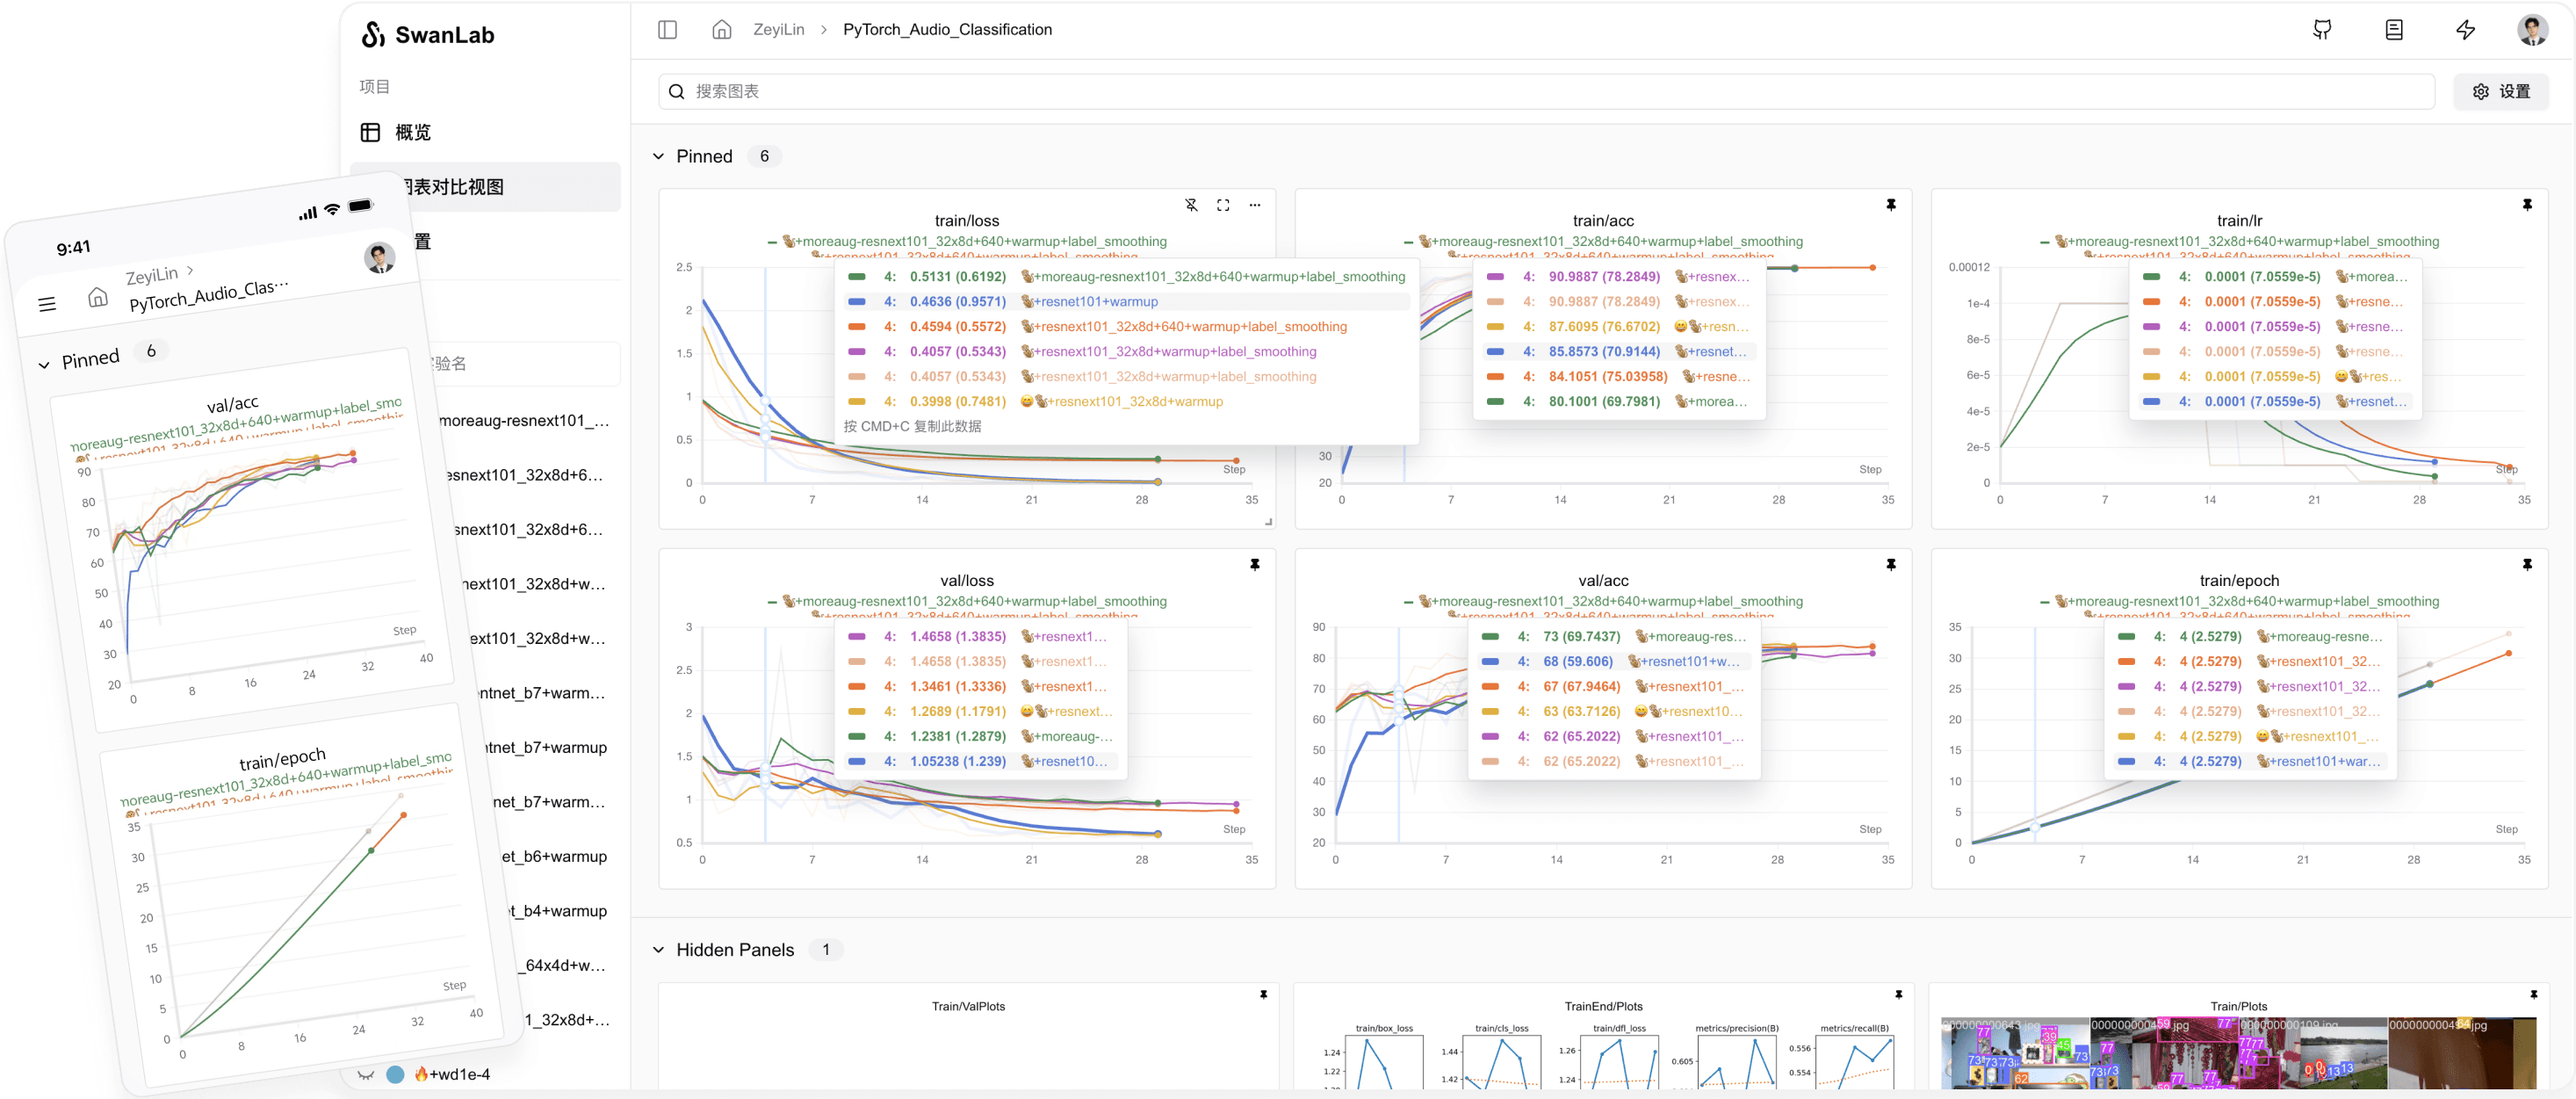
Task: Open the GitHub icon in top bar
Action: tap(2322, 30)
